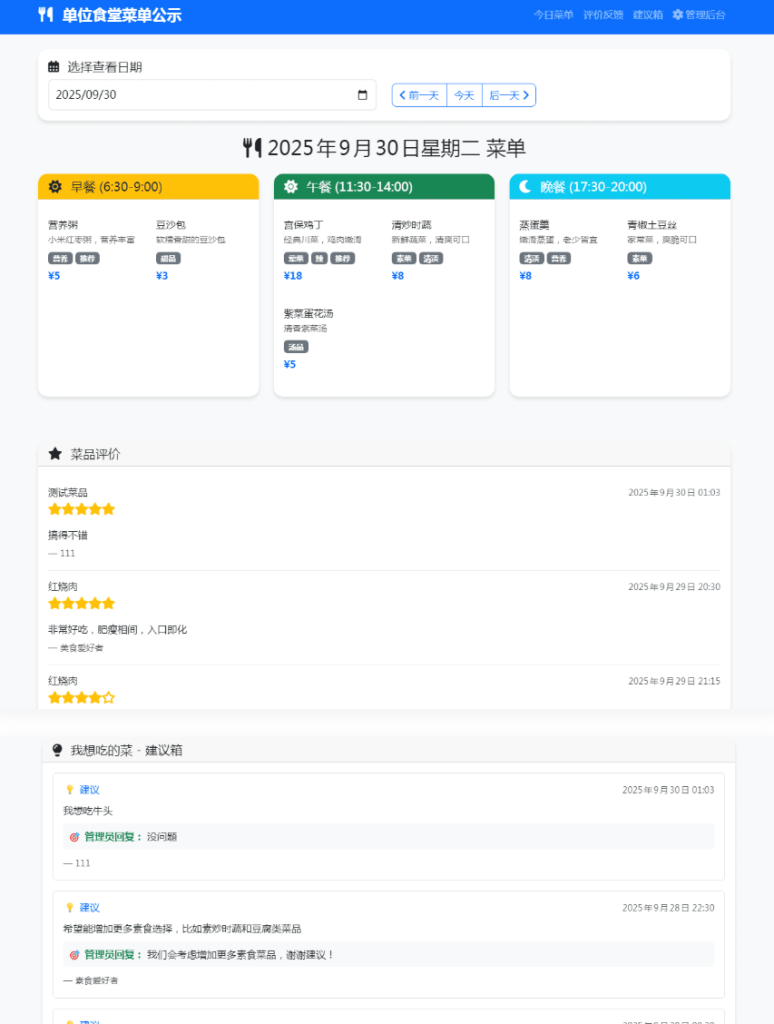点击红烧肉评价的第五颗星
This screenshot has width=774, height=1024.
(108, 603)
